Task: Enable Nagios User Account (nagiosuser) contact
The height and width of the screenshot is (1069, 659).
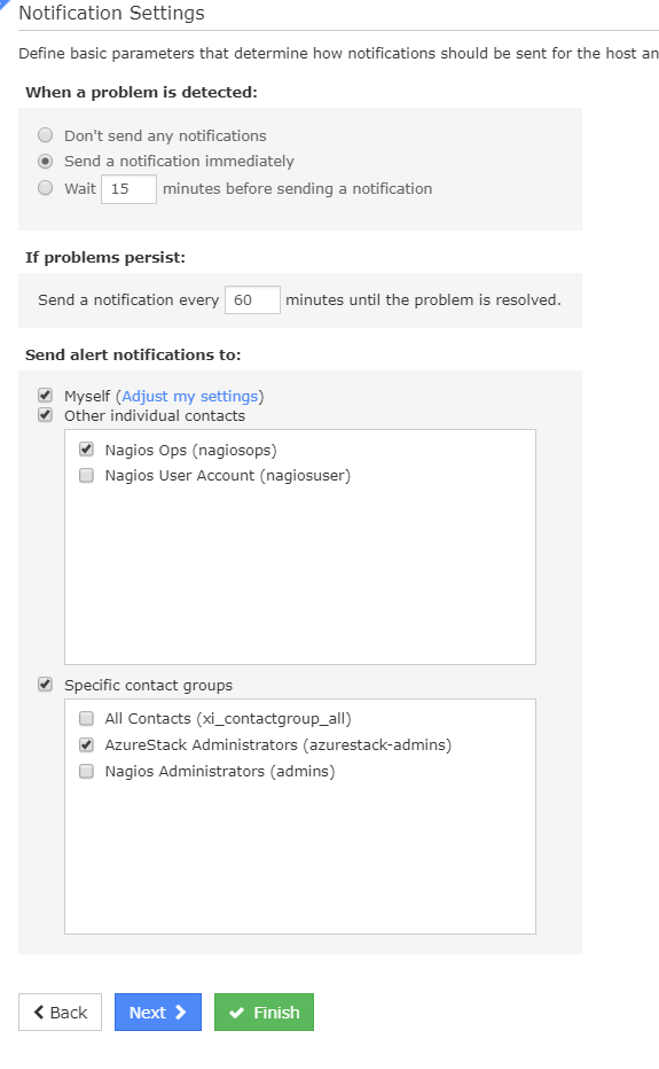Action: [x=86, y=476]
